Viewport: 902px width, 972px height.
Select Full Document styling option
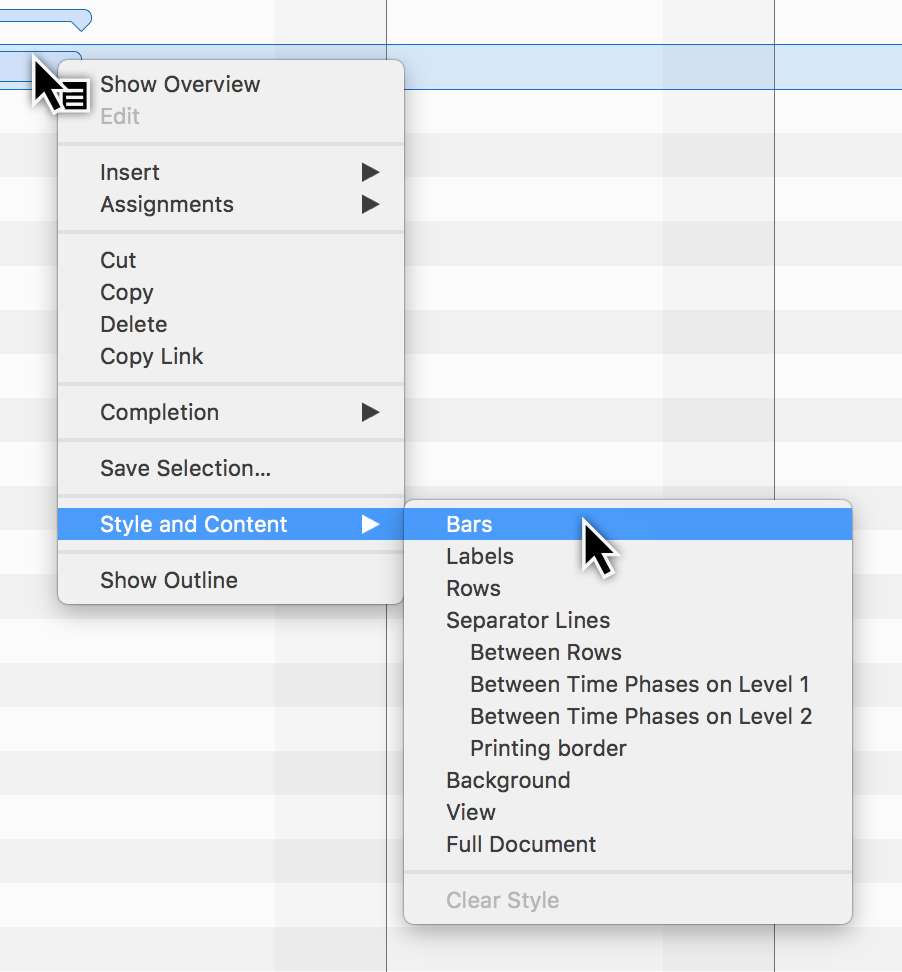(x=520, y=844)
